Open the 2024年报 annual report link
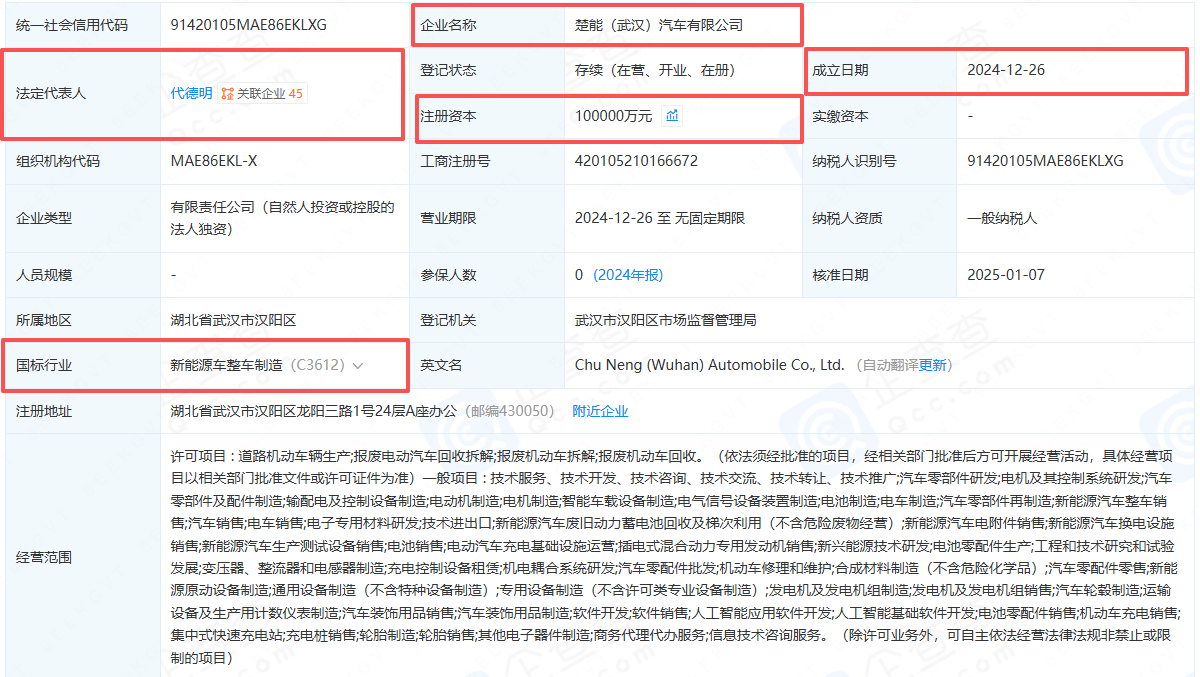Image resolution: width=1200 pixels, height=677 pixels. 628,275
